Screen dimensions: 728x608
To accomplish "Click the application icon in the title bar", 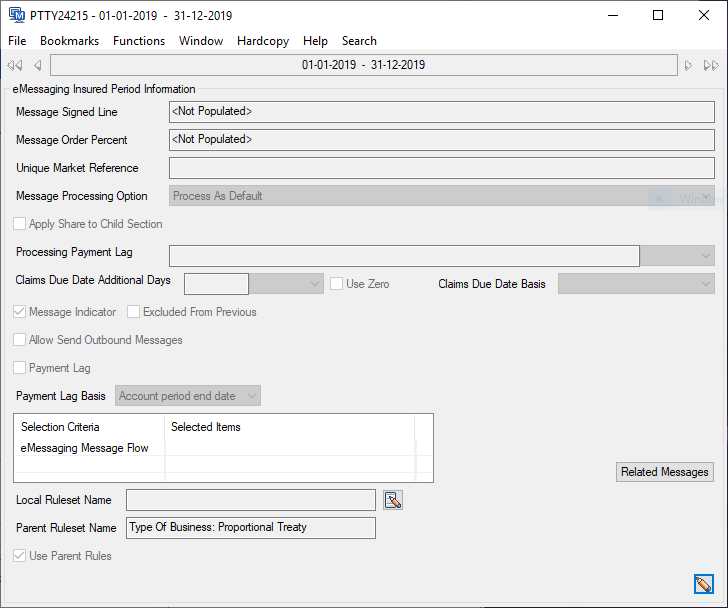I will [16, 16].
